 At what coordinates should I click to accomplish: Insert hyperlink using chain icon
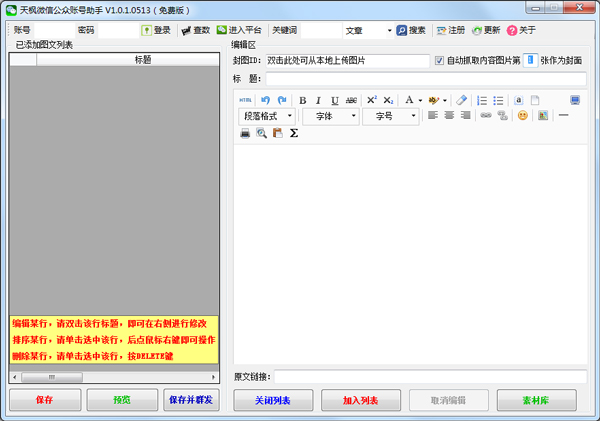point(486,116)
